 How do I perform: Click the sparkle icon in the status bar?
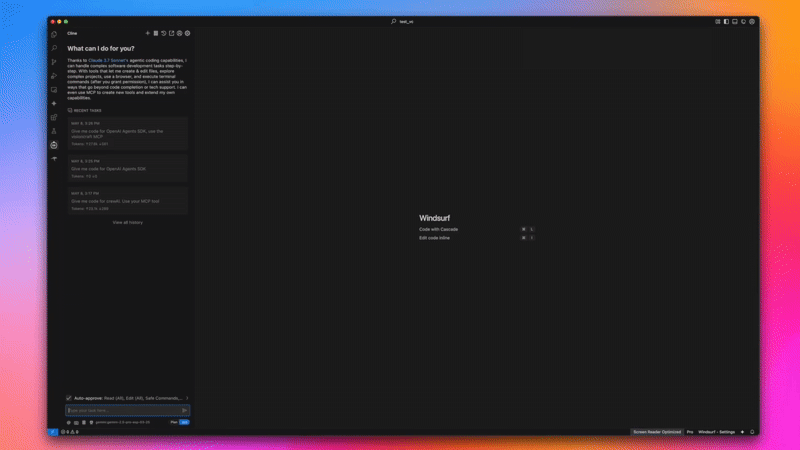(x=742, y=432)
